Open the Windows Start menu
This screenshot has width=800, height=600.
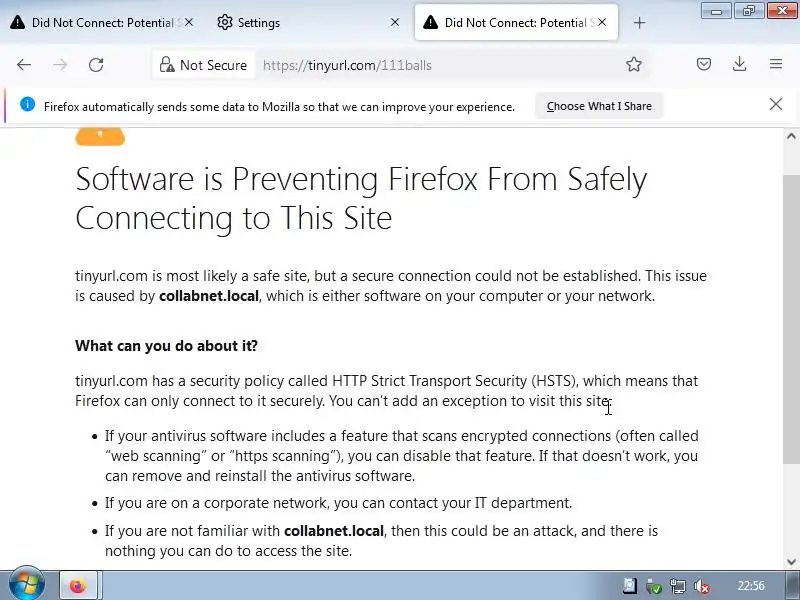click(x=26, y=585)
